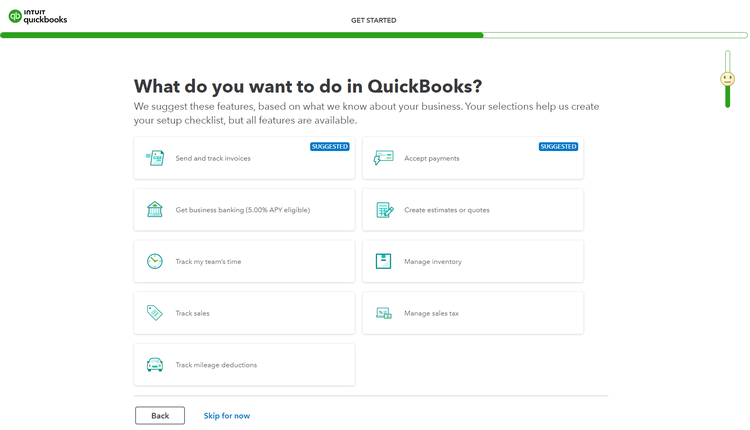
Task: Pick the Manage inventory option
Action: point(473,262)
